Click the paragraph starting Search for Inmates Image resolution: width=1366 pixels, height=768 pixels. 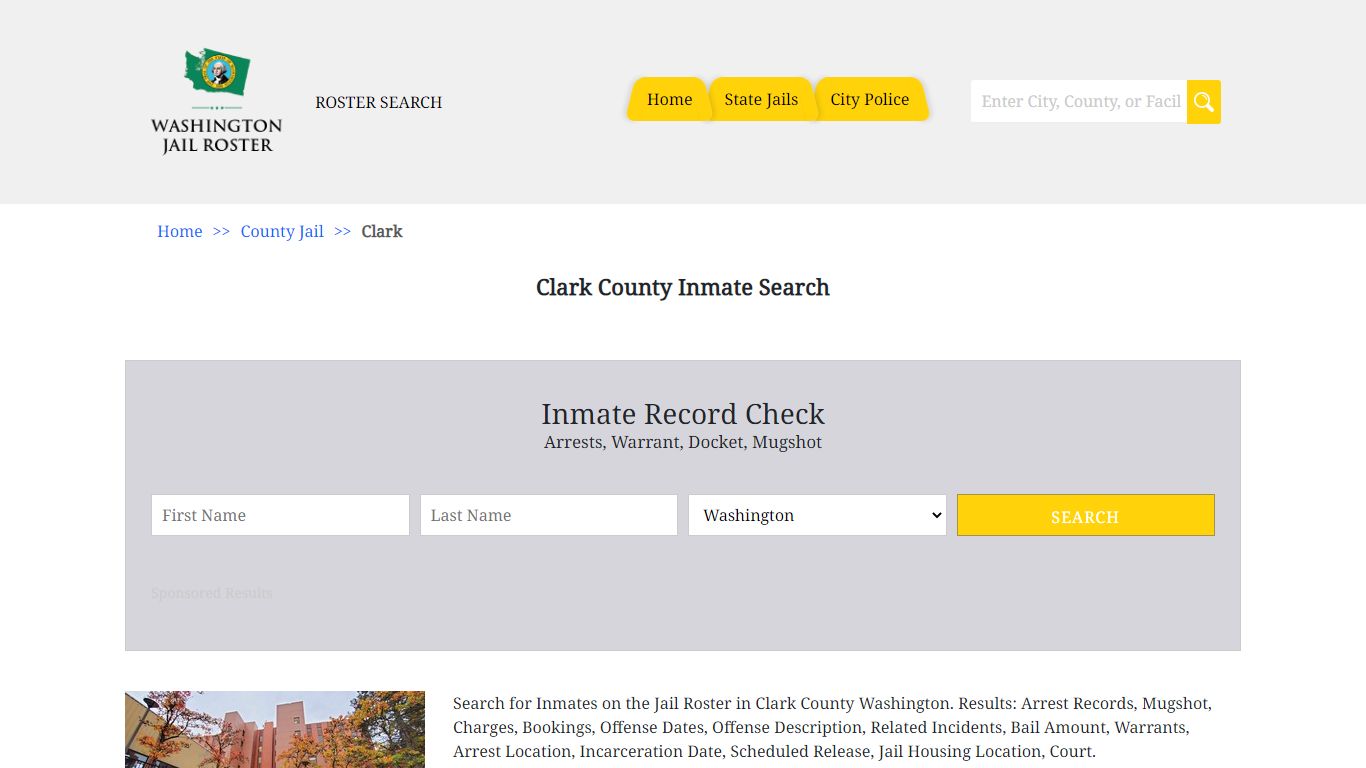[832, 727]
